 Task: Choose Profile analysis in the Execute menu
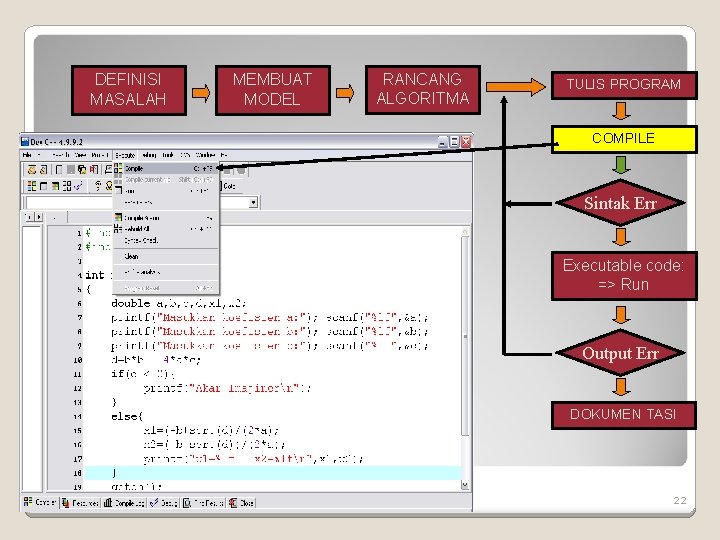coord(165,272)
